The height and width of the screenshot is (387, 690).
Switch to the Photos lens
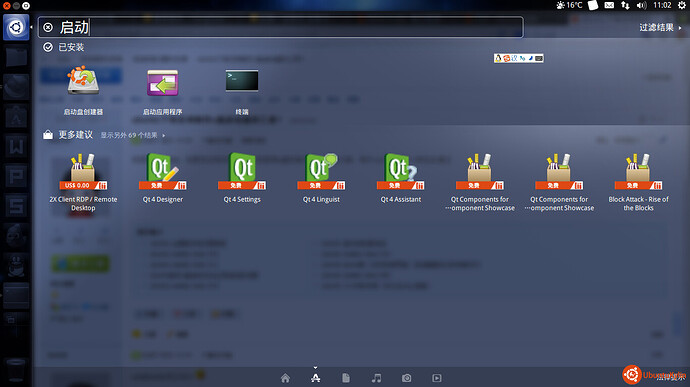coord(407,378)
